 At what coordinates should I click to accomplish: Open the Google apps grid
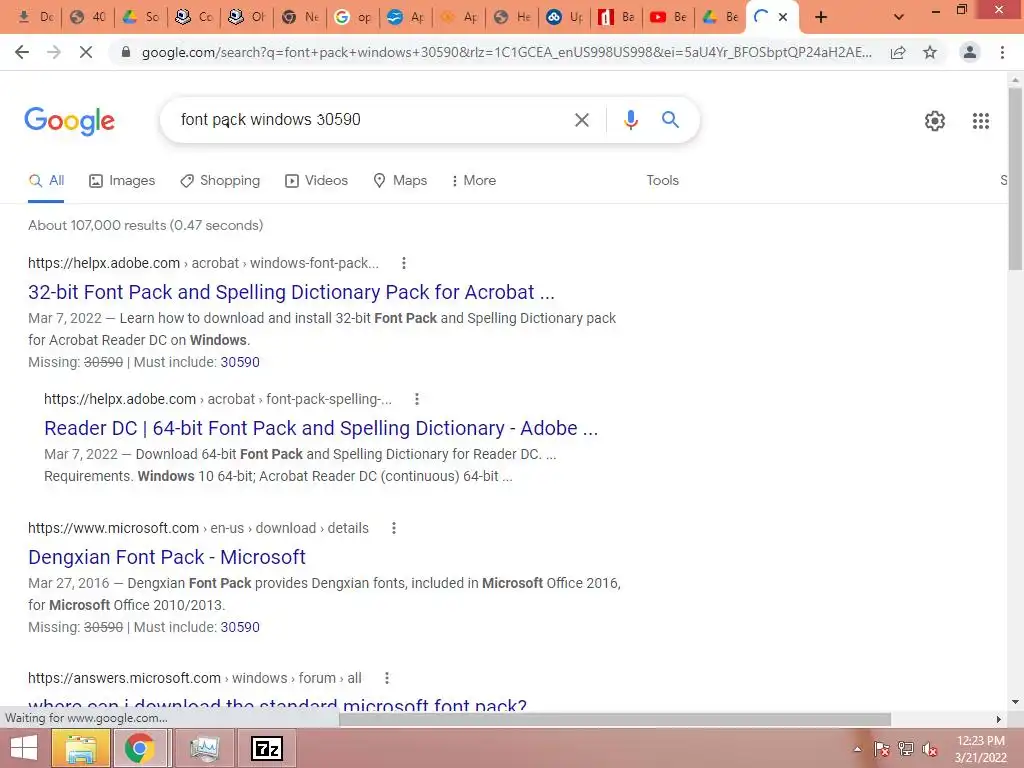point(981,121)
